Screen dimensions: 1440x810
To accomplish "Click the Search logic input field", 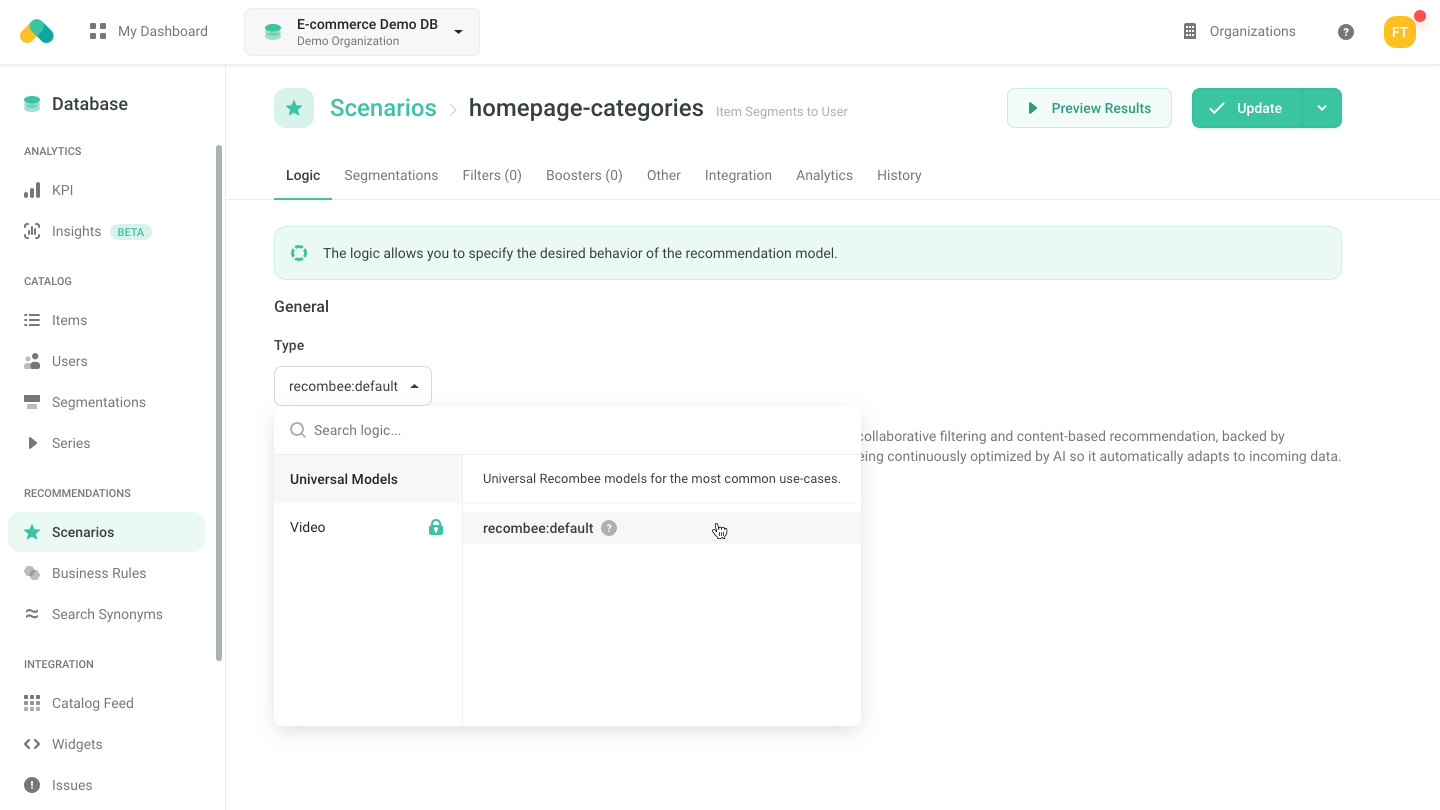I will 567,430.
